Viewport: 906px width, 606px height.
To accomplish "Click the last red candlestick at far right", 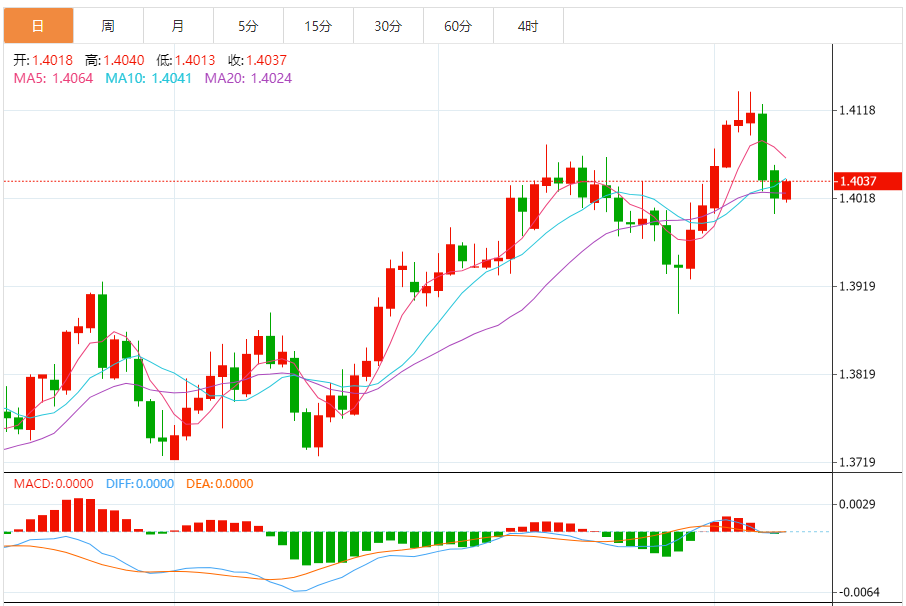I will pos(787,190).
